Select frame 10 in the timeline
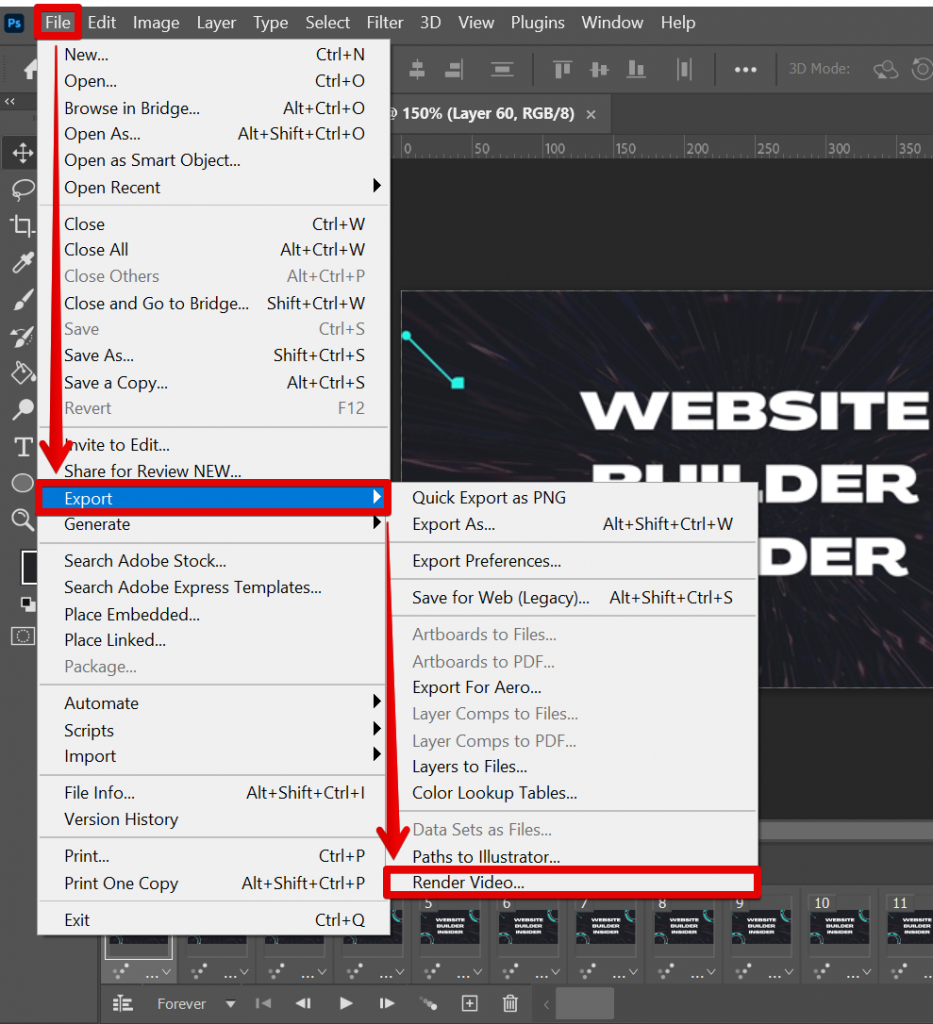Screen dimensions: 933x1024 coord(841,928)
